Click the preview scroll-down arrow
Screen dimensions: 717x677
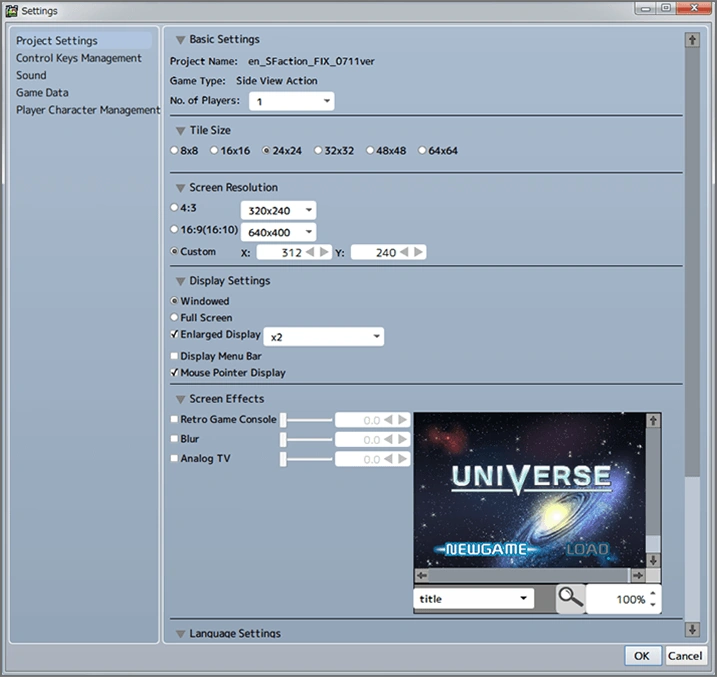653,560
